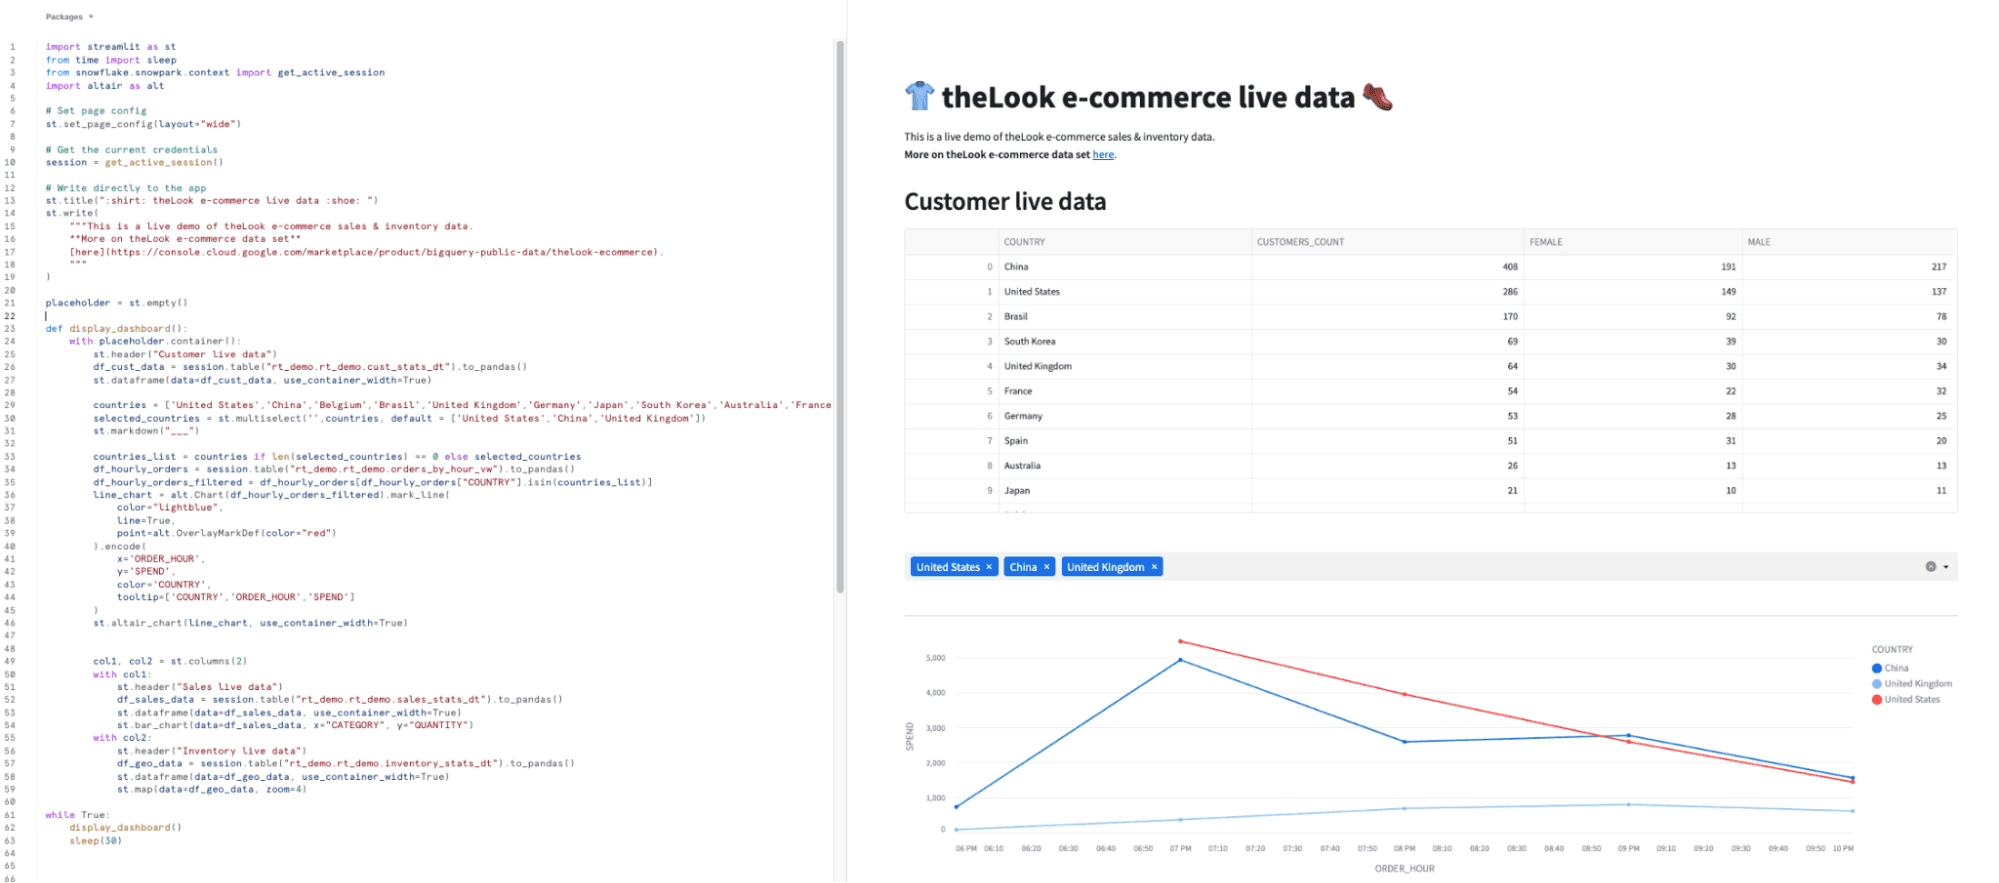1999x883 pixels.
Task: Click the ORDER_HOUR axis label
Action: pos(1404,869)
